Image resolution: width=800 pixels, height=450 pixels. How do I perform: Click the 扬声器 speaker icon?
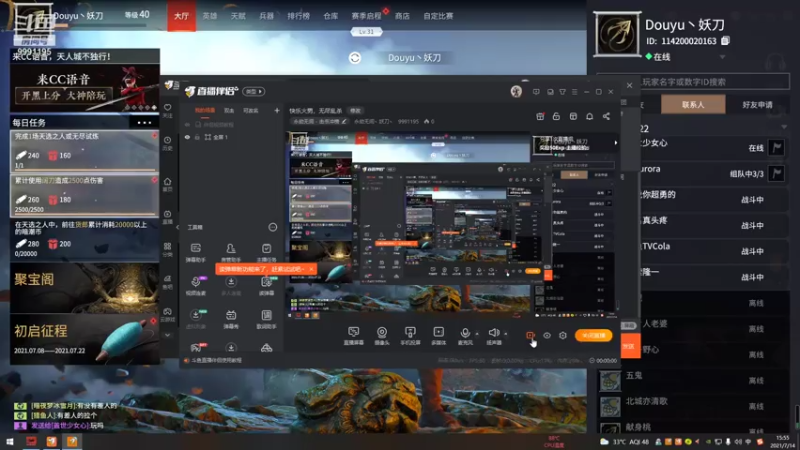(x=493, y=333)
